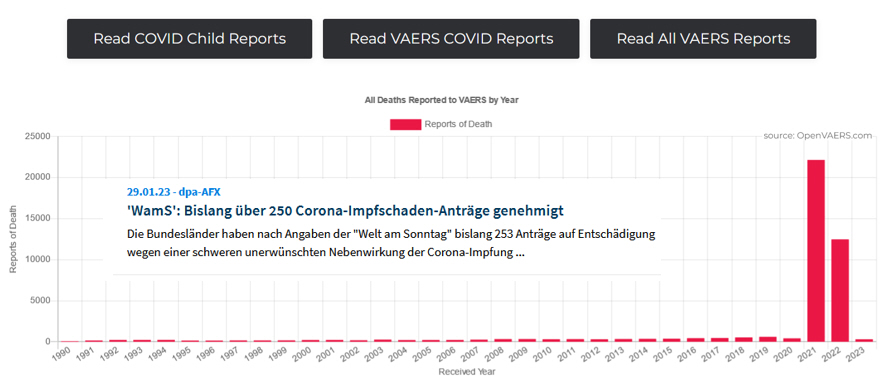This screenshot has width=887, height=377.
Task: Select the 2021 death reports bar
Action: tap(816, 251)
